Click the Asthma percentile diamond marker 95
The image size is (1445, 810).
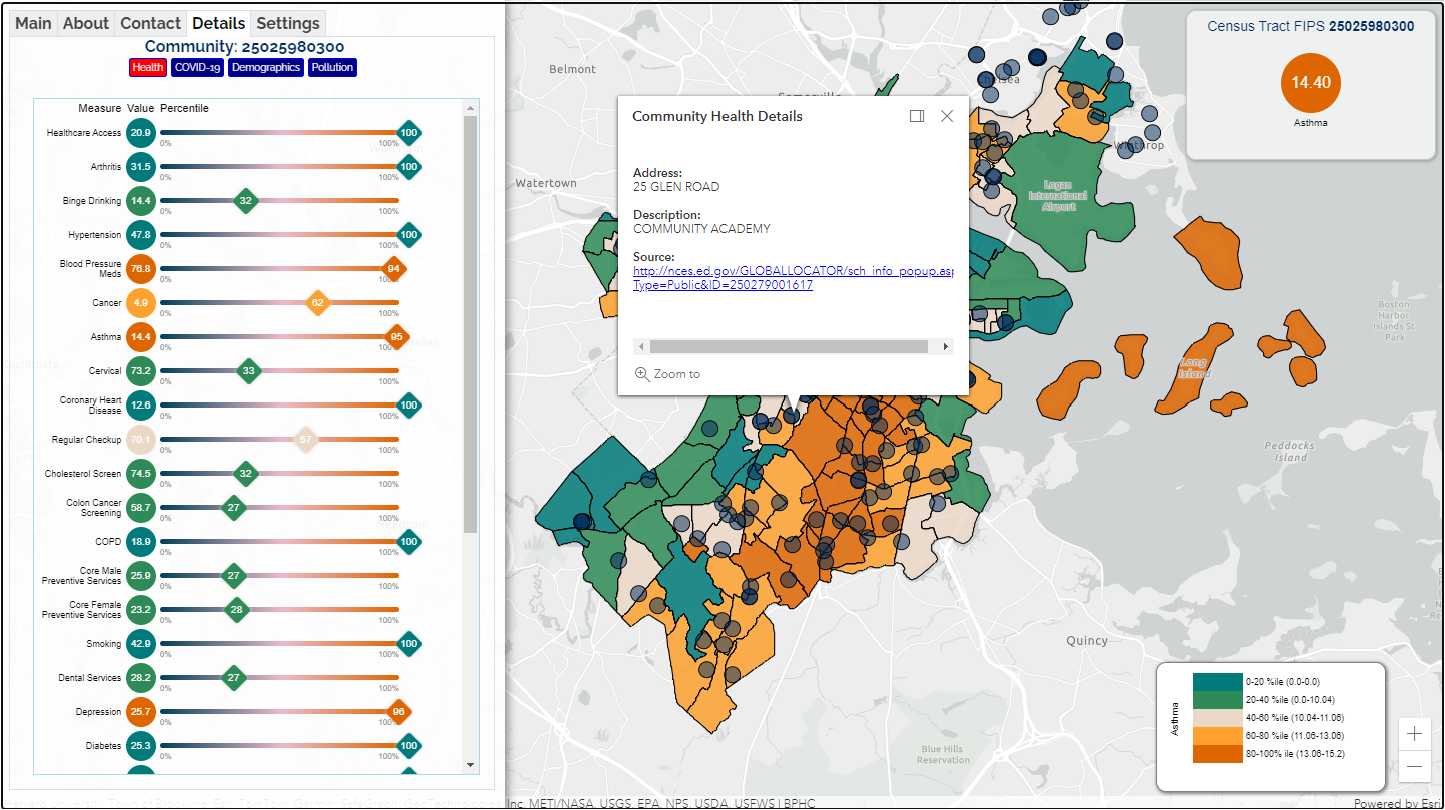[397, 337]
